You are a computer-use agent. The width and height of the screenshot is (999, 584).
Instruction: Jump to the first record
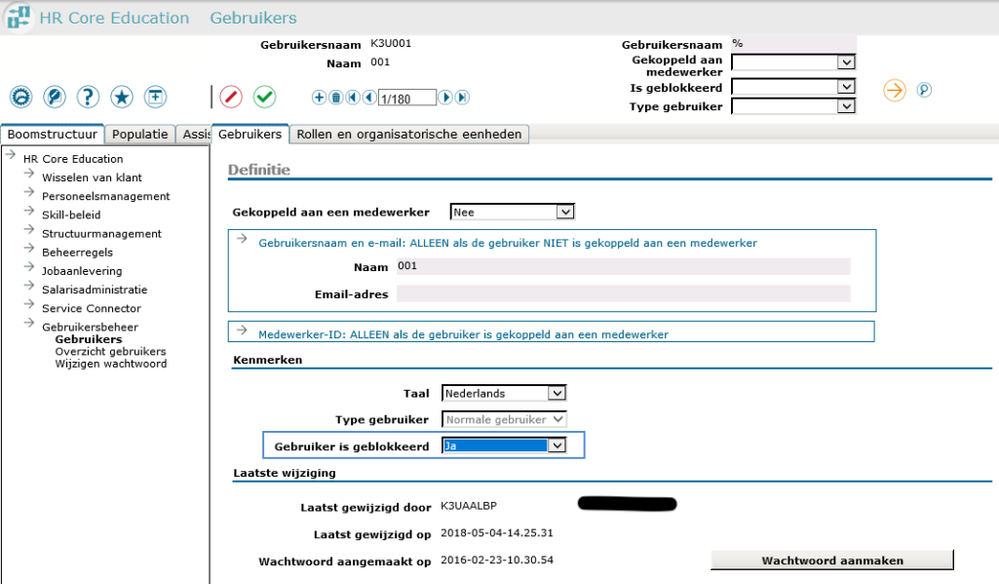353,97
